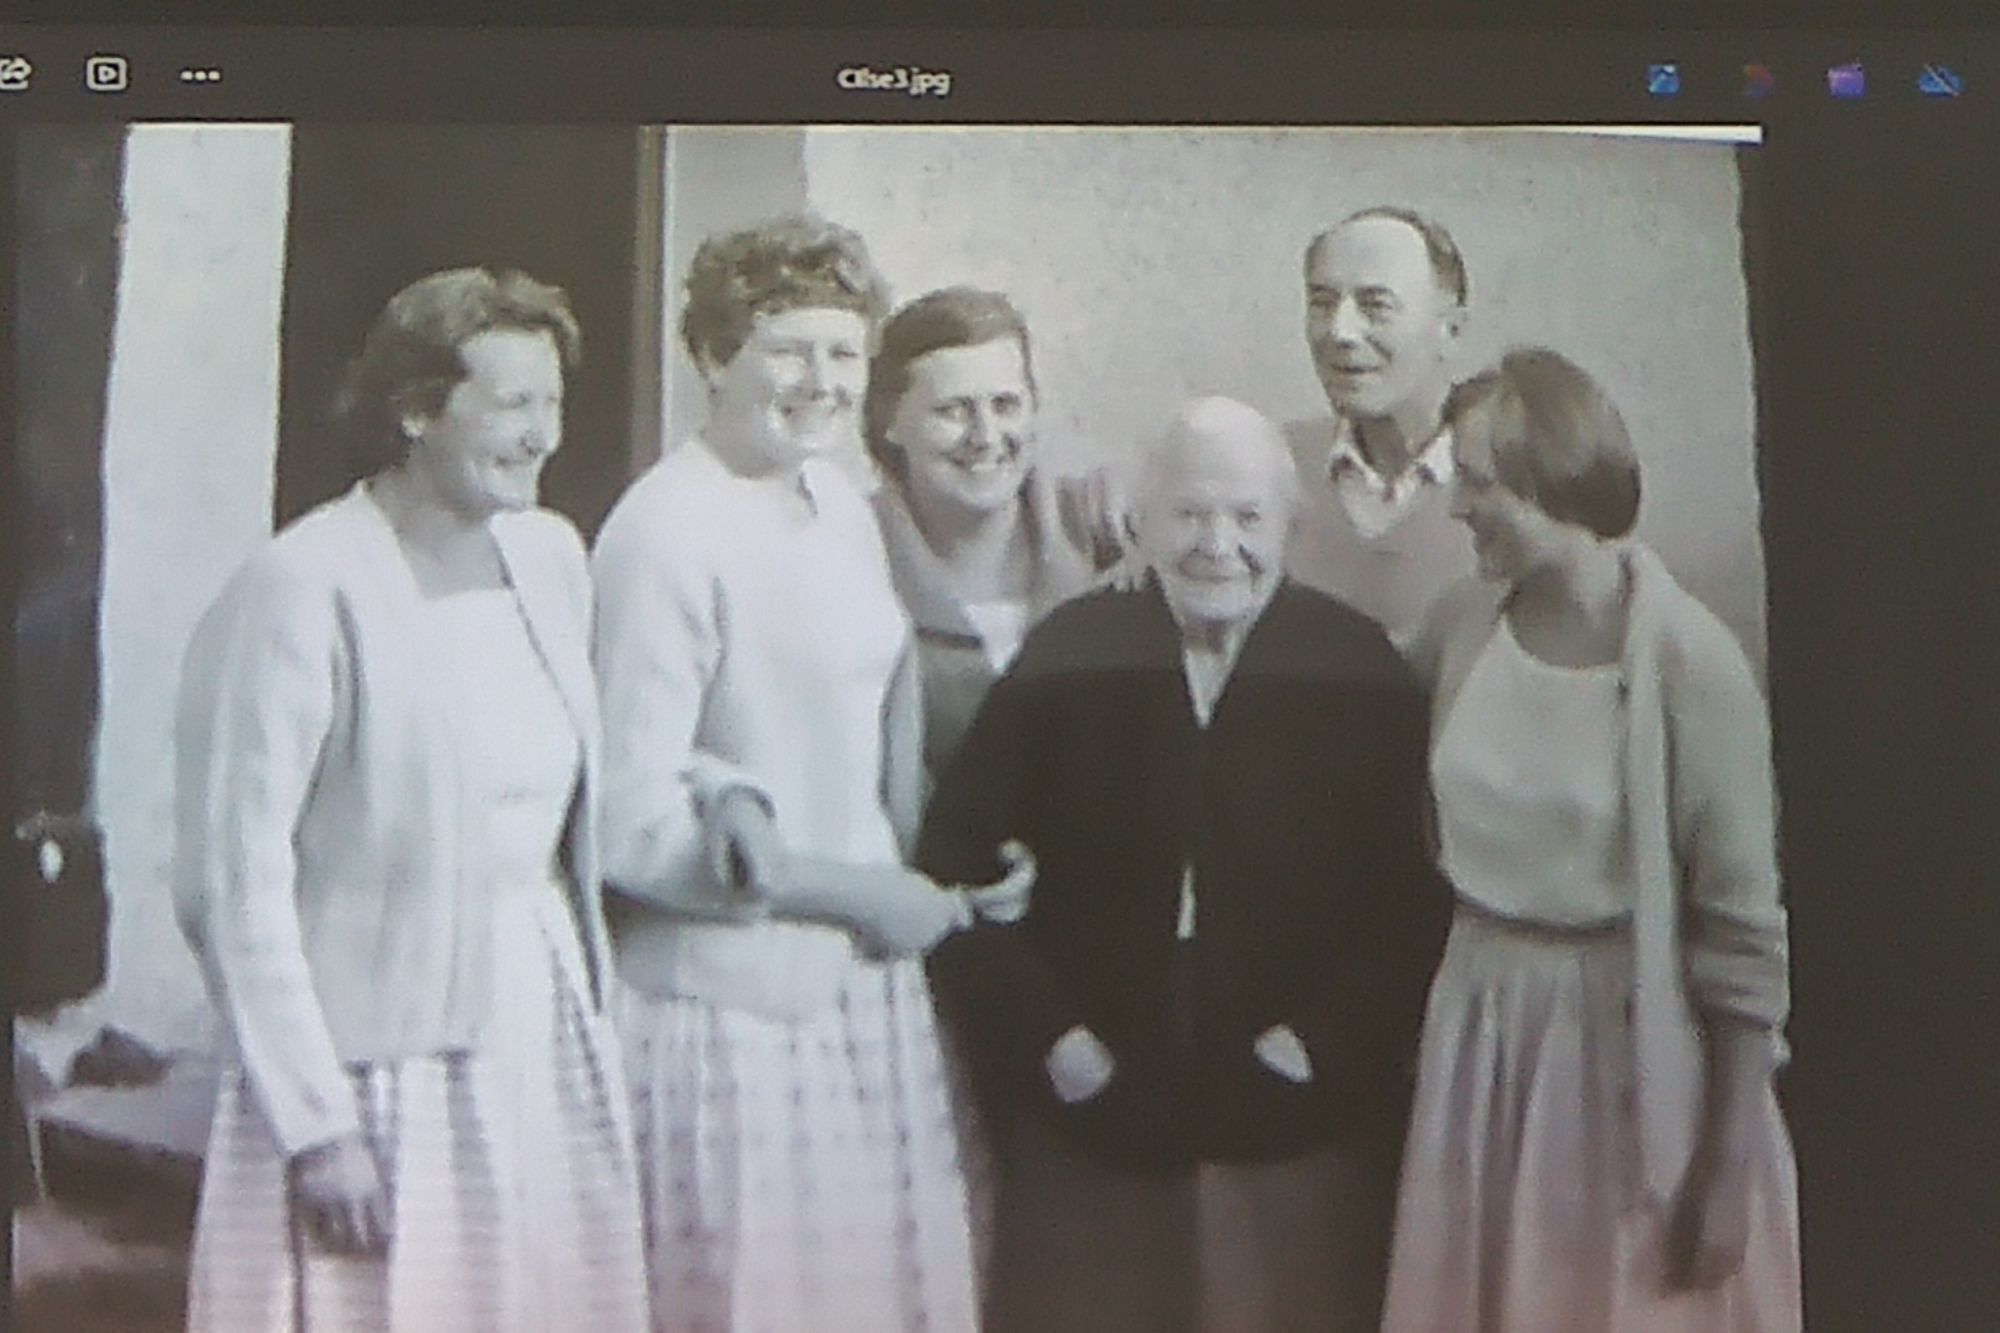
Task: Click the clasped hands in the photo
Action: [x=985, y=890]
